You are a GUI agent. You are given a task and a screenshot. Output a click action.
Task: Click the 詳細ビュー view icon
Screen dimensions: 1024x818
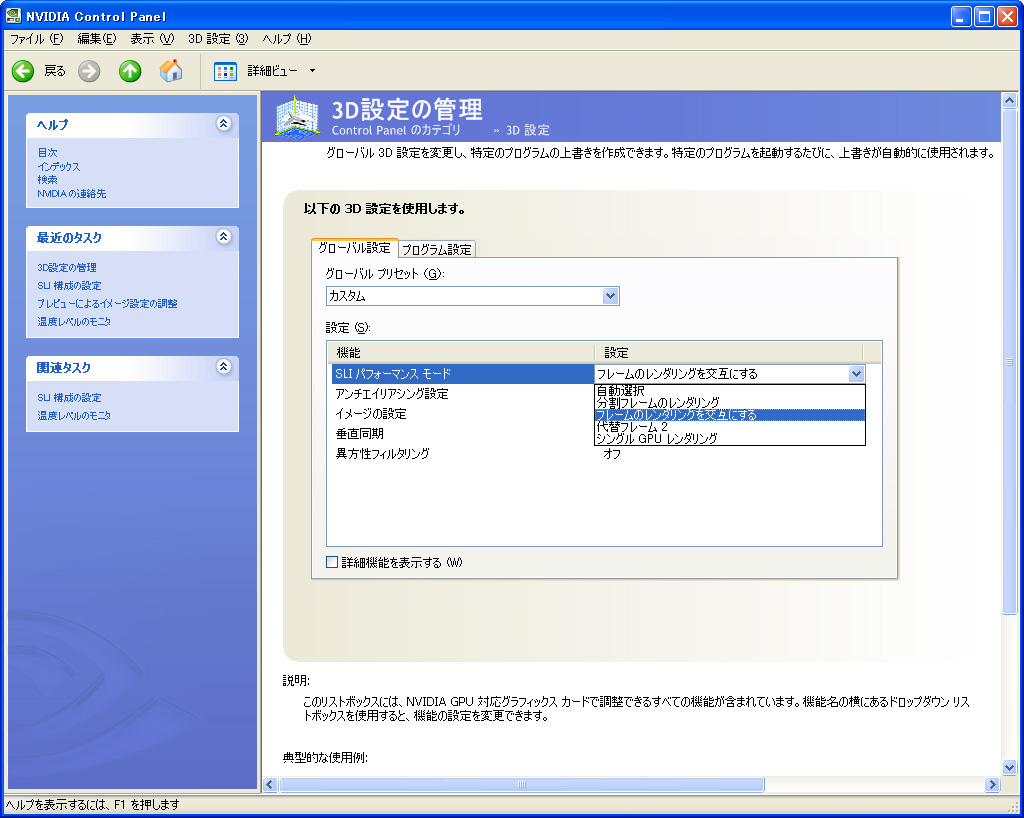coord(226,71)
